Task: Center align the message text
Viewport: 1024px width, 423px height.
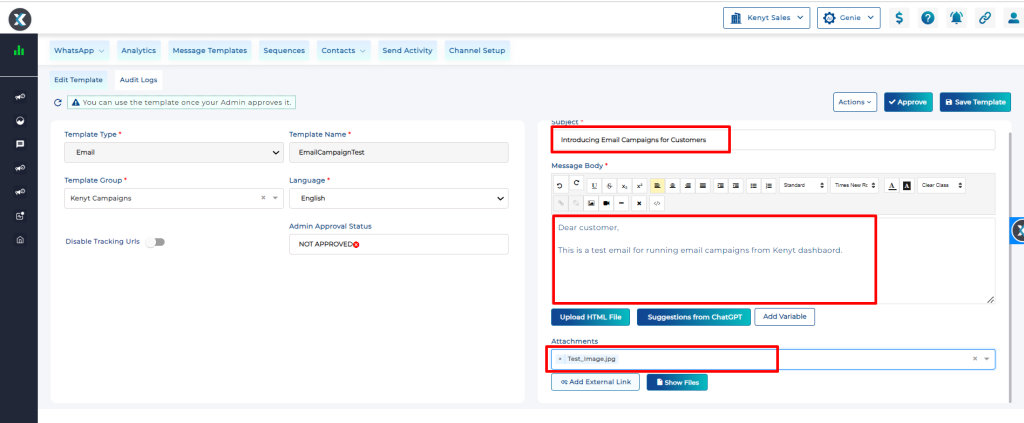Action: pyautogui.click(x=672, y=185)
